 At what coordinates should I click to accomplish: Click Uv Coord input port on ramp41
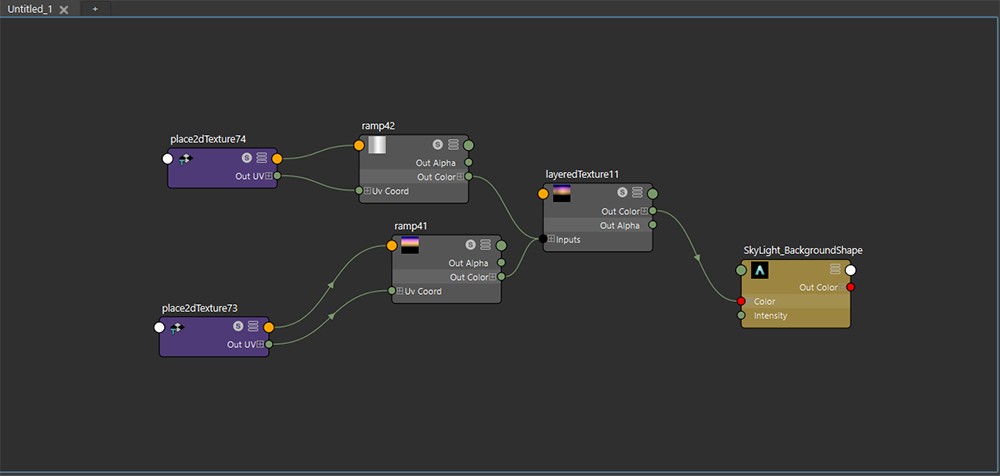point(392,290)
